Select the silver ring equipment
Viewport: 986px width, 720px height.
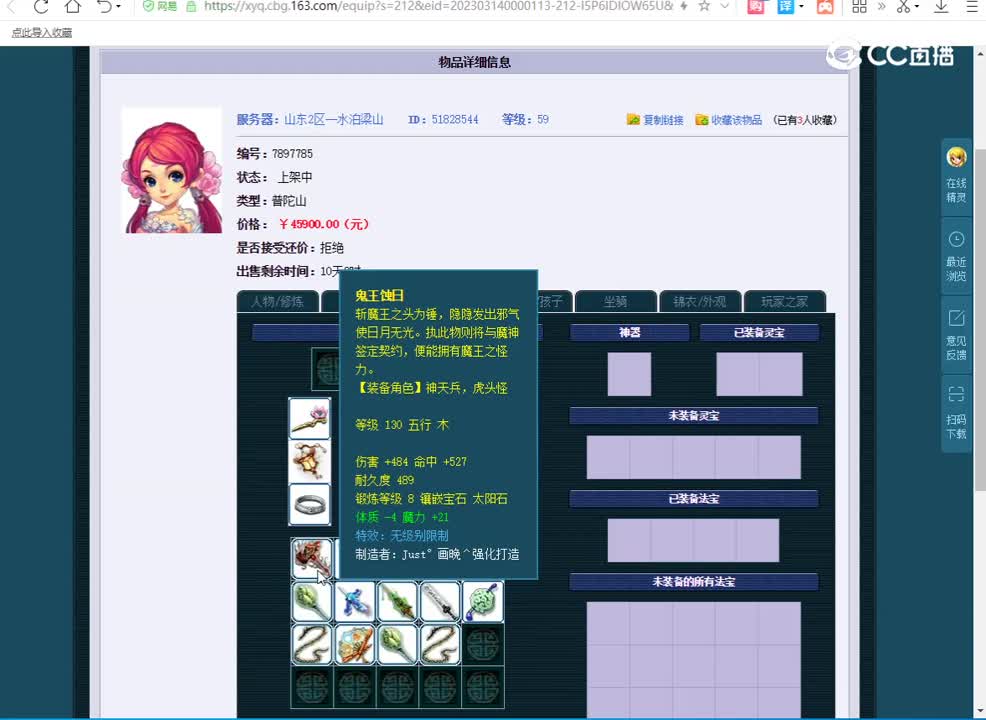(x=309, y=504)
